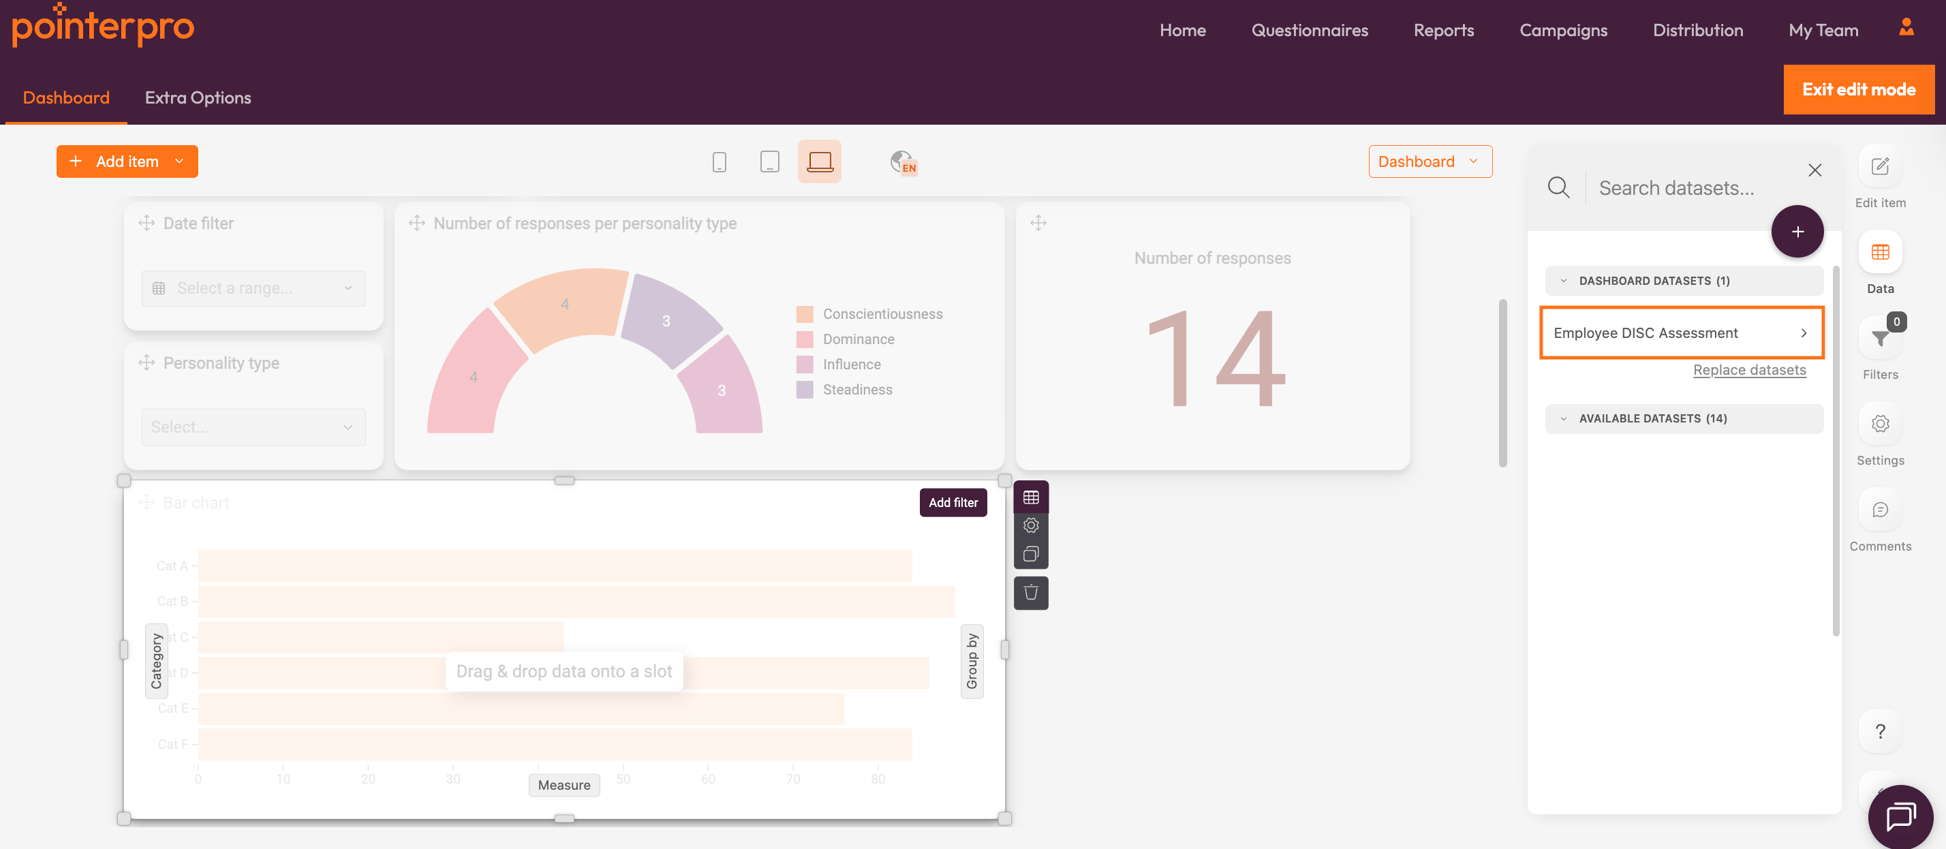
Task: Switch to the Dashboard tab
Action: (66, 98)
